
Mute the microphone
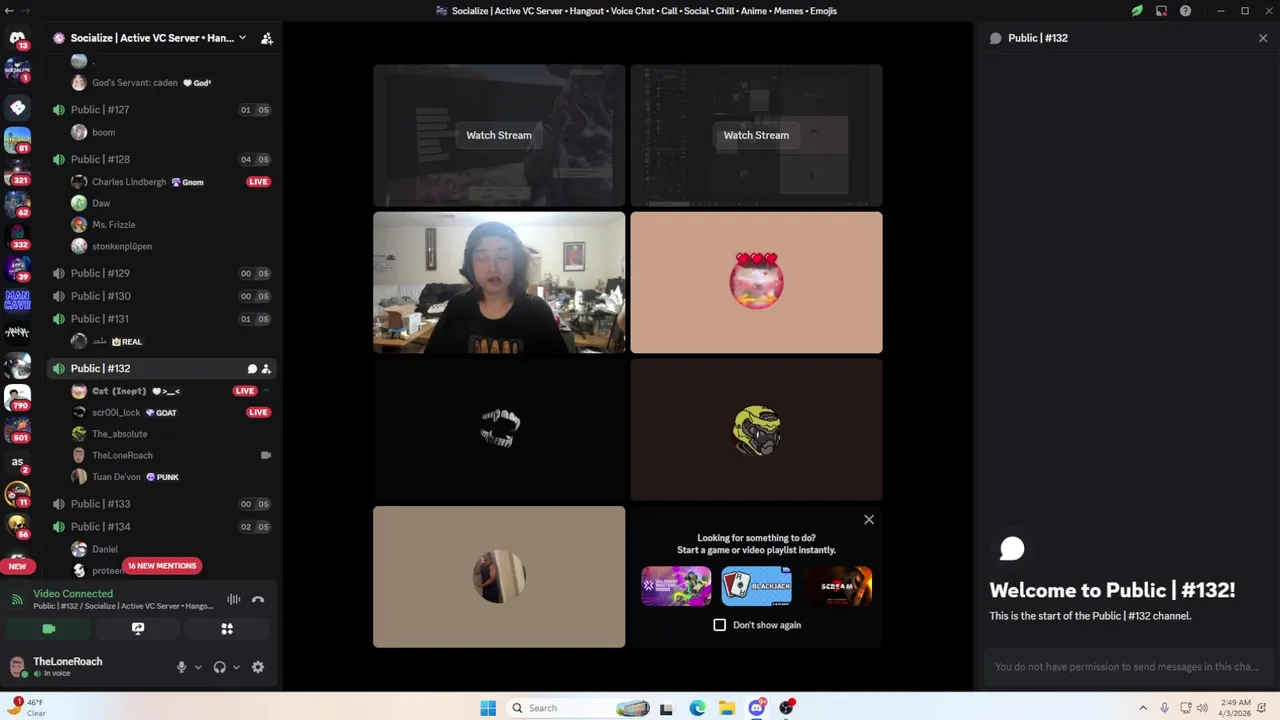pos(181,667)
